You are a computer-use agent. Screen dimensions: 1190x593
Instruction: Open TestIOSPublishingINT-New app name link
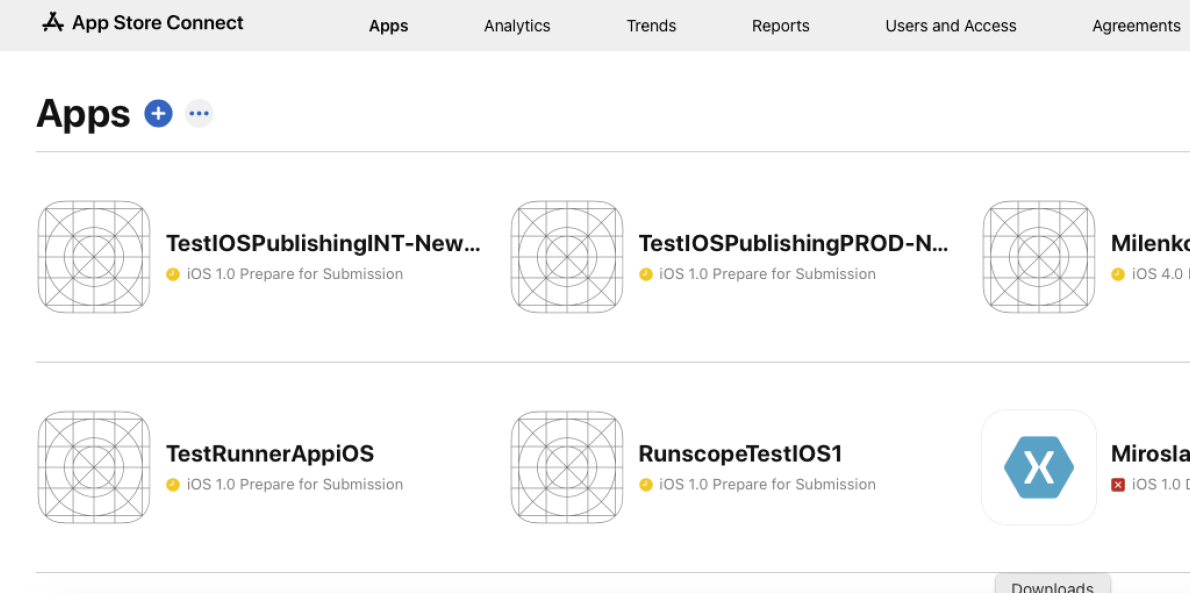click(x=323, y=244)
